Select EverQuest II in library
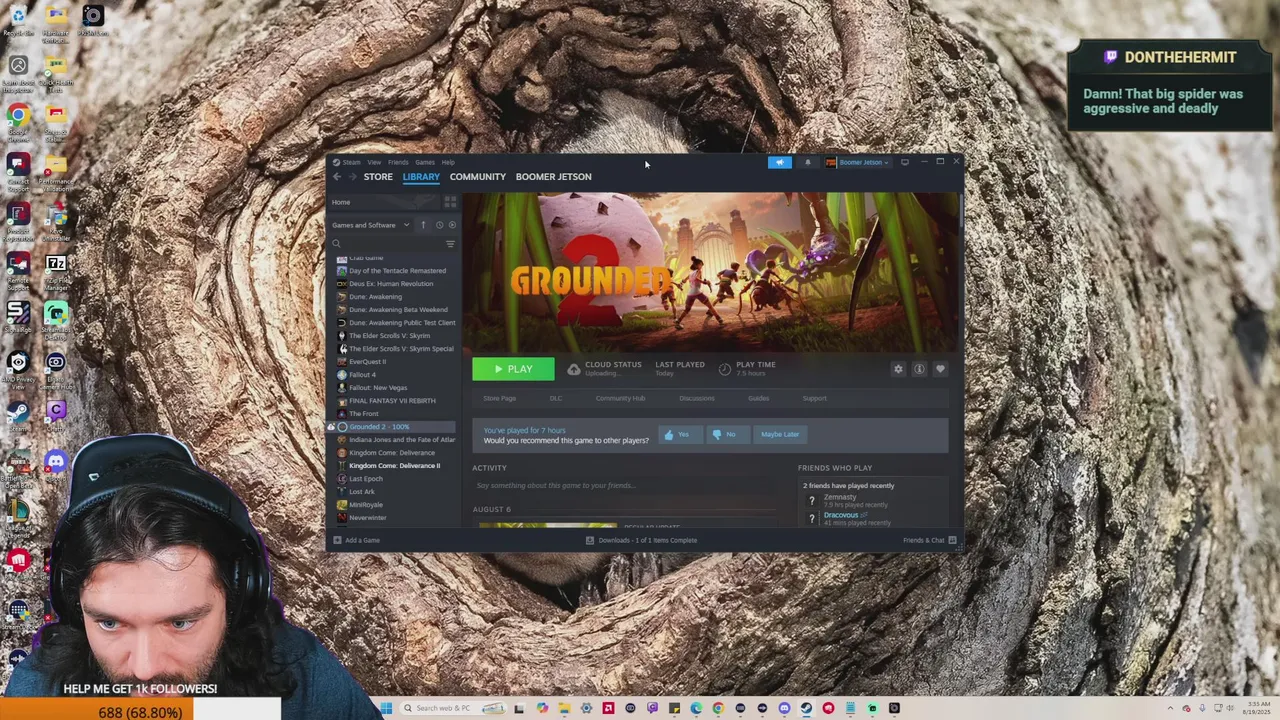Image resolution: width=1280 pixels, height=720 pixels. [367, 362]
